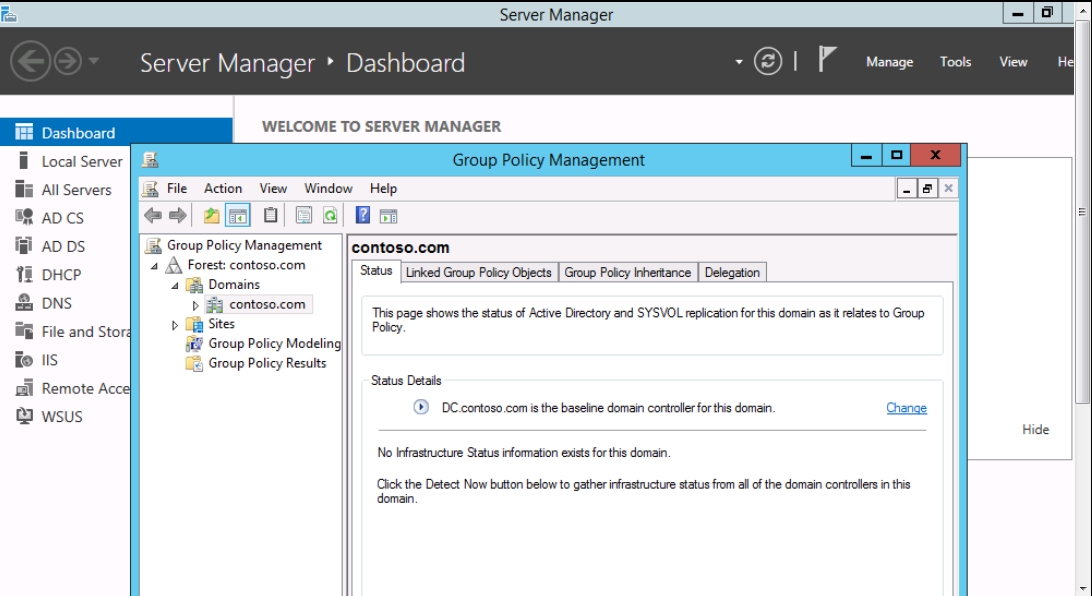Select Dashboard in the Server Manager sidebar
This screenshot has height=596, width=1092.
tap(116, 132)
